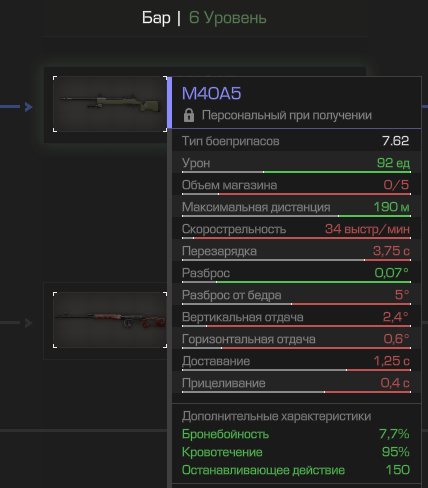Click the Тип боеприпасов 7.62 row
Viewport: 428px width, 488px height.
pos(296,141)
